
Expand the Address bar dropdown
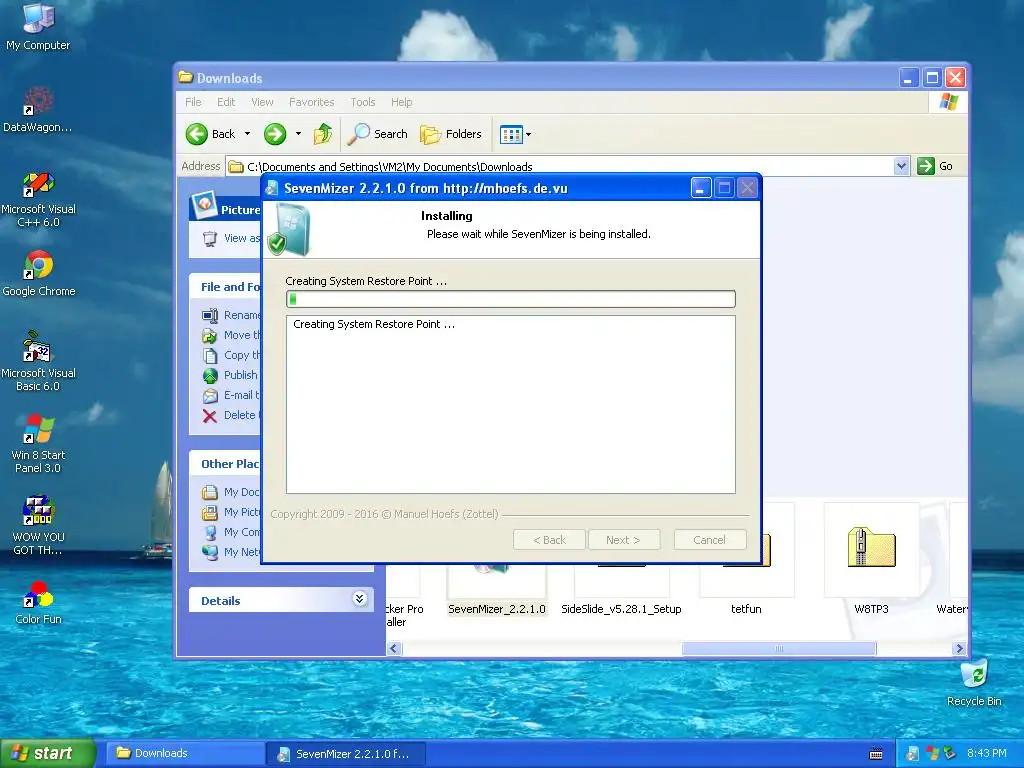pyautogui.click(x=901, y=166)
